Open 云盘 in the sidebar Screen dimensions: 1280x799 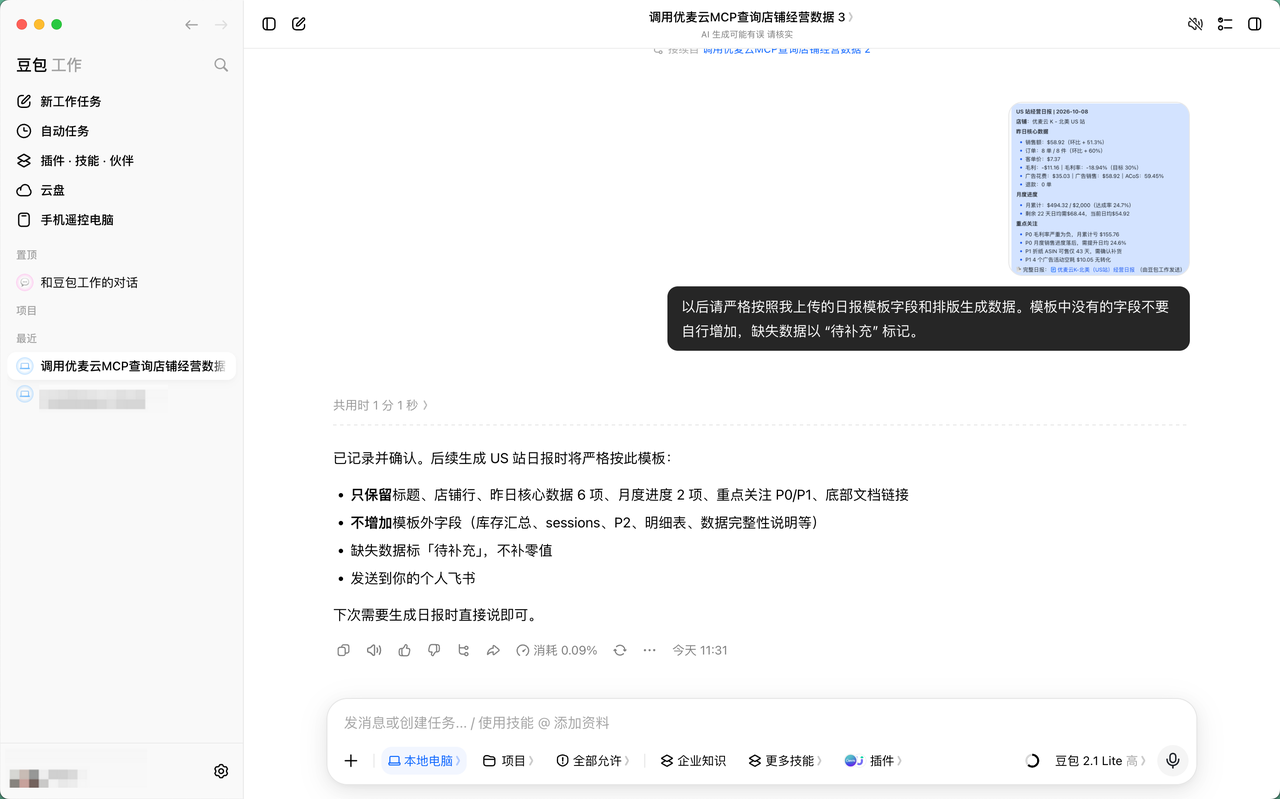[x=122, y=190]
